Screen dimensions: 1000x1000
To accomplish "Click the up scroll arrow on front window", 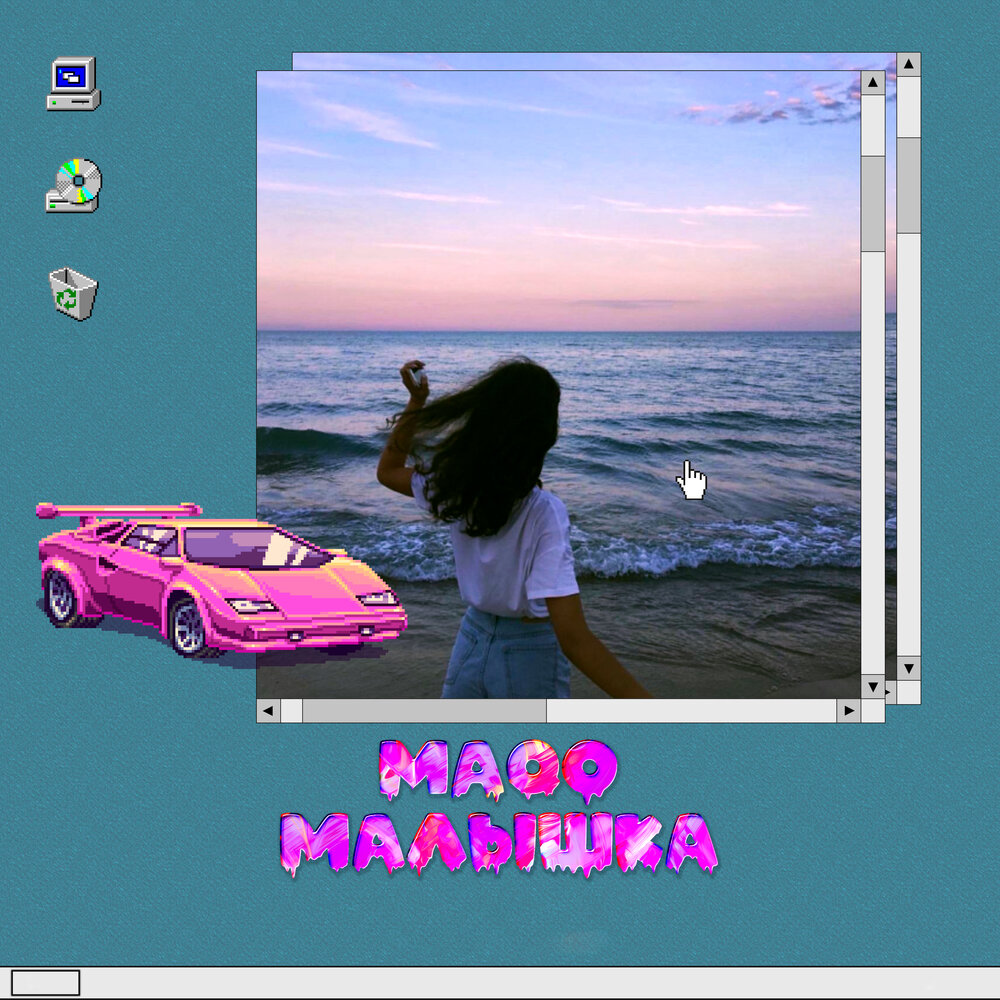I will click(871, 82).
